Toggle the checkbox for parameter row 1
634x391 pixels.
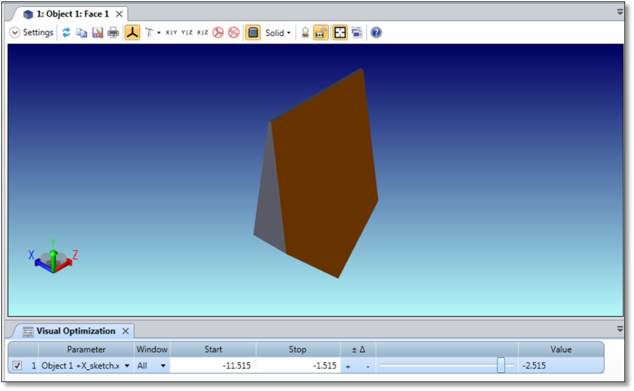tap(17, 366)
